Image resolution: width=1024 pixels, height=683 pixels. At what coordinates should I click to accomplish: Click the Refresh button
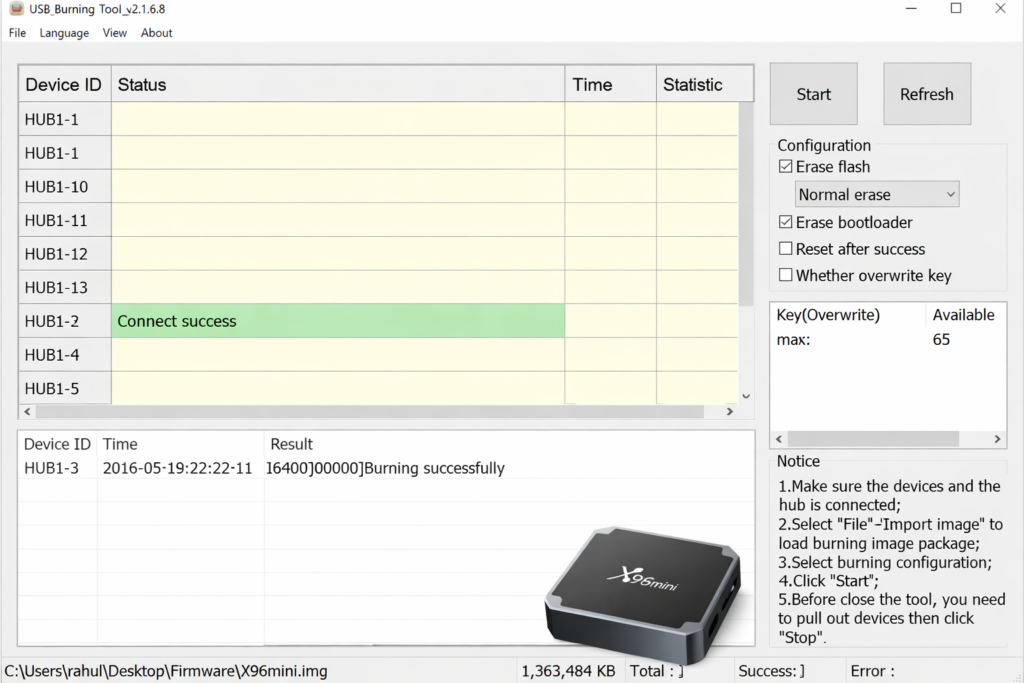click(x=926, y=94)
